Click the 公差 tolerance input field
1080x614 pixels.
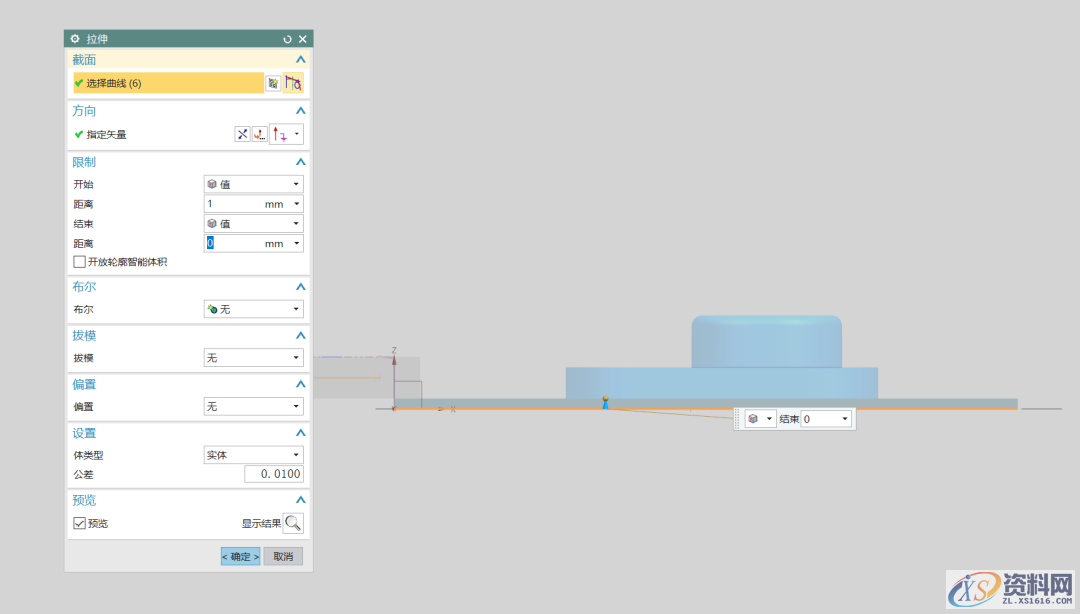click(273, 474)
